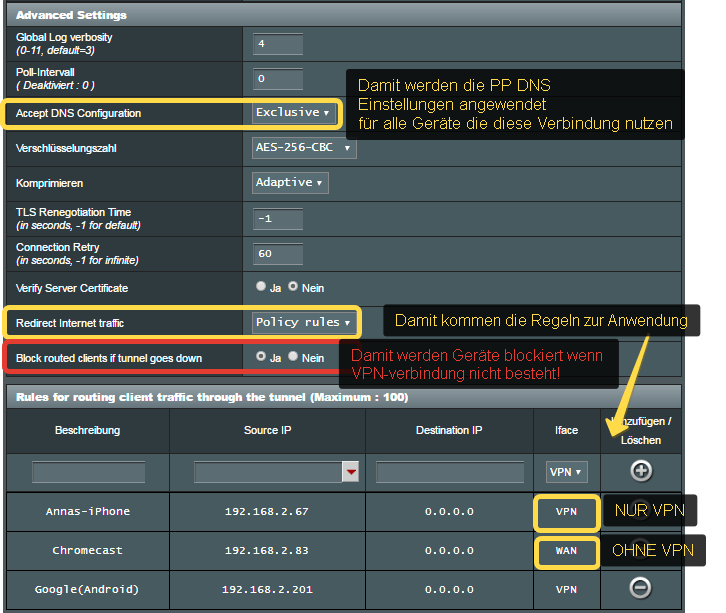
Task: Click the Annas-iPhone rule name
Action: click(88, 512)
